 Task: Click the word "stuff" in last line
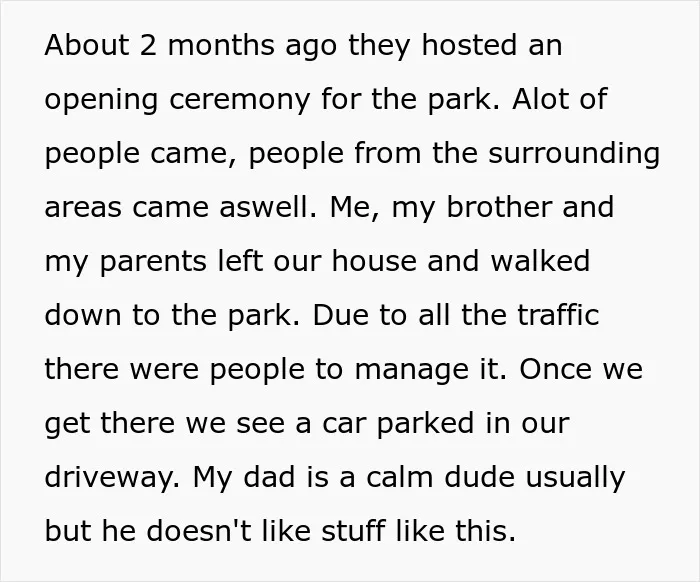[353, 531]
